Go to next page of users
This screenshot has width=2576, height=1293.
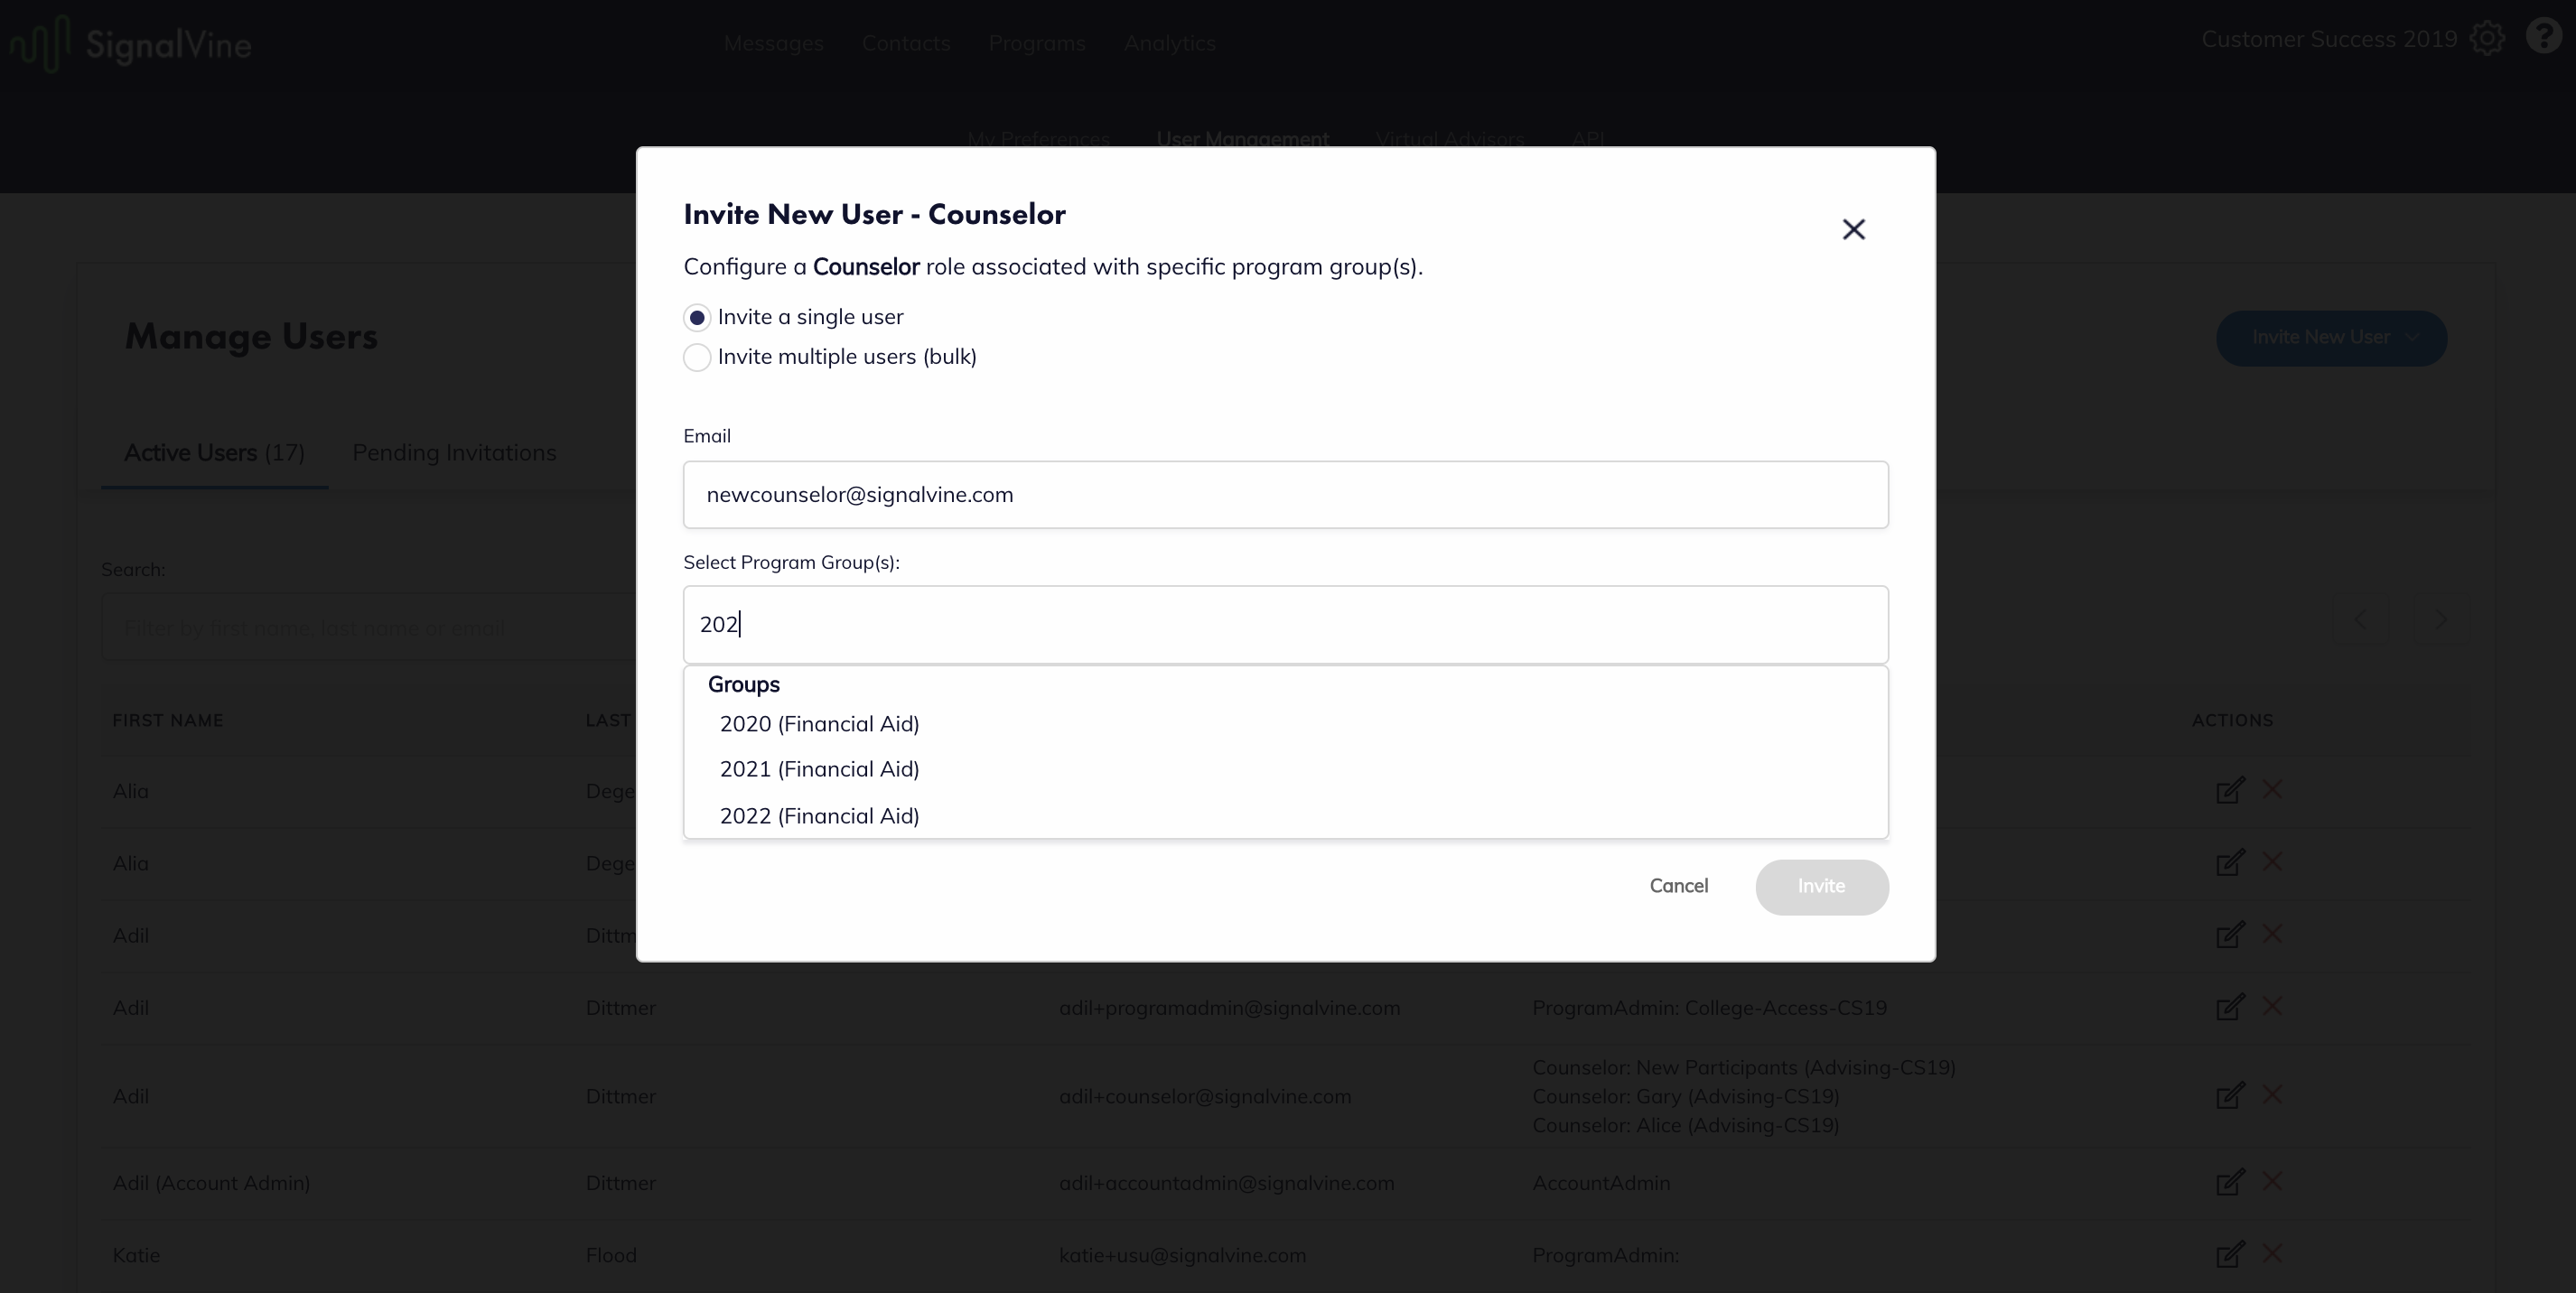point(2440,620)
